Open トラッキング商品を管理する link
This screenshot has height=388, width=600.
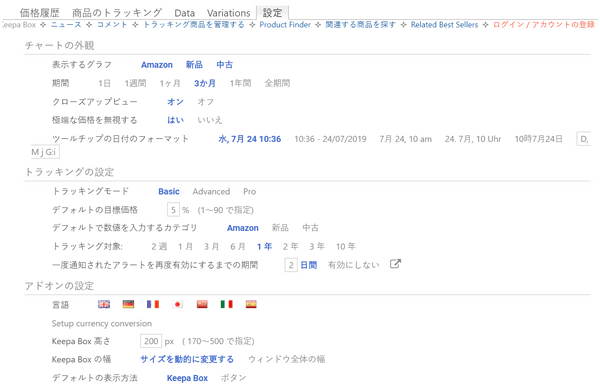pyautogui.click(x=194, y=24)
